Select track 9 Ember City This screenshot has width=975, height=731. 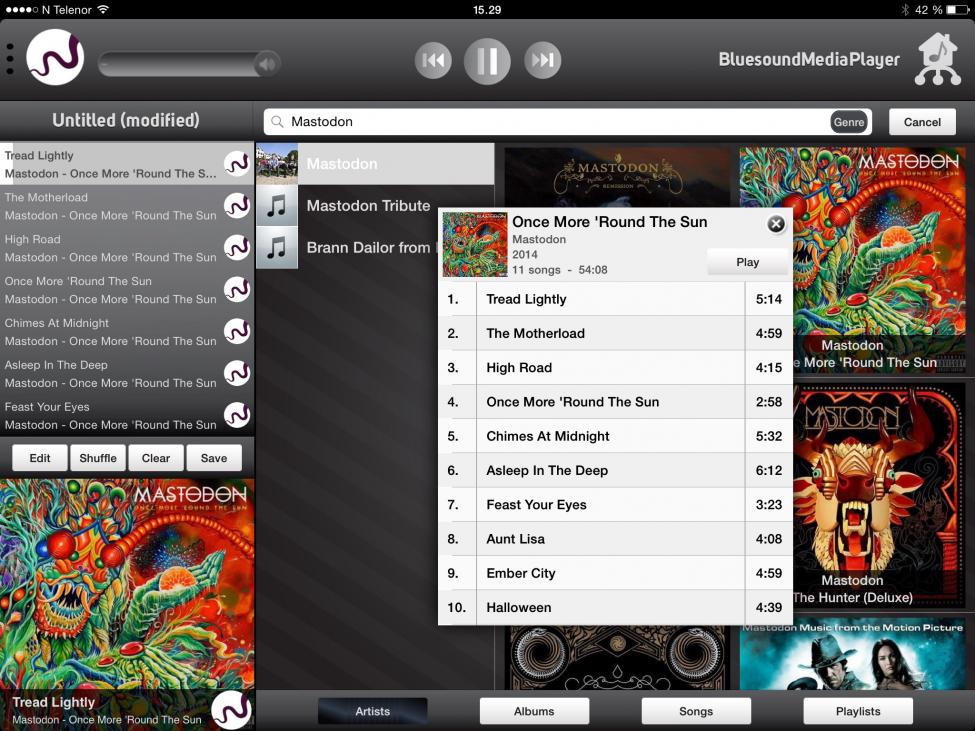point(616,573)
